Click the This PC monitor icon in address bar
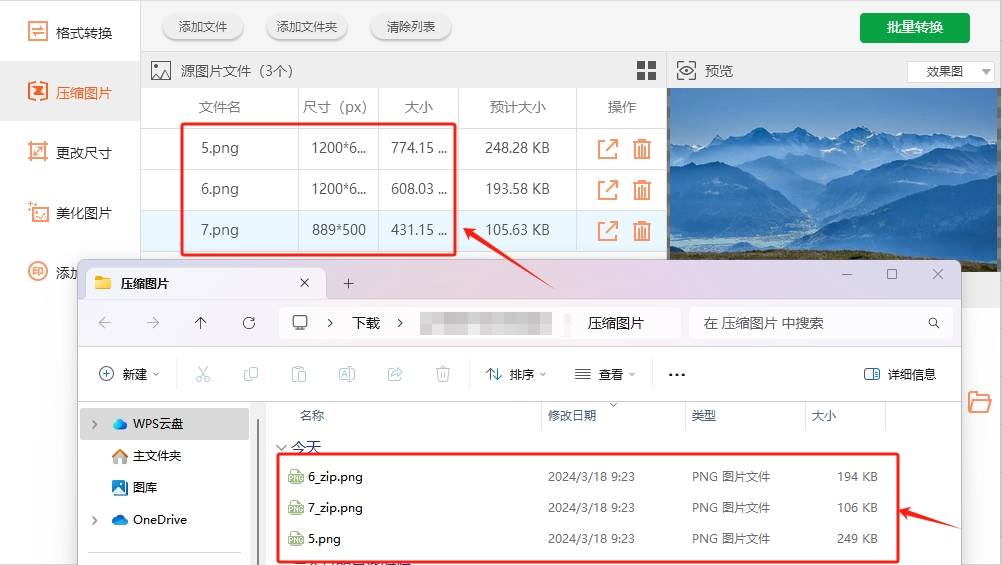This screenshot has width=1002, height=565. pyautogui.click(x=300, y=322)
